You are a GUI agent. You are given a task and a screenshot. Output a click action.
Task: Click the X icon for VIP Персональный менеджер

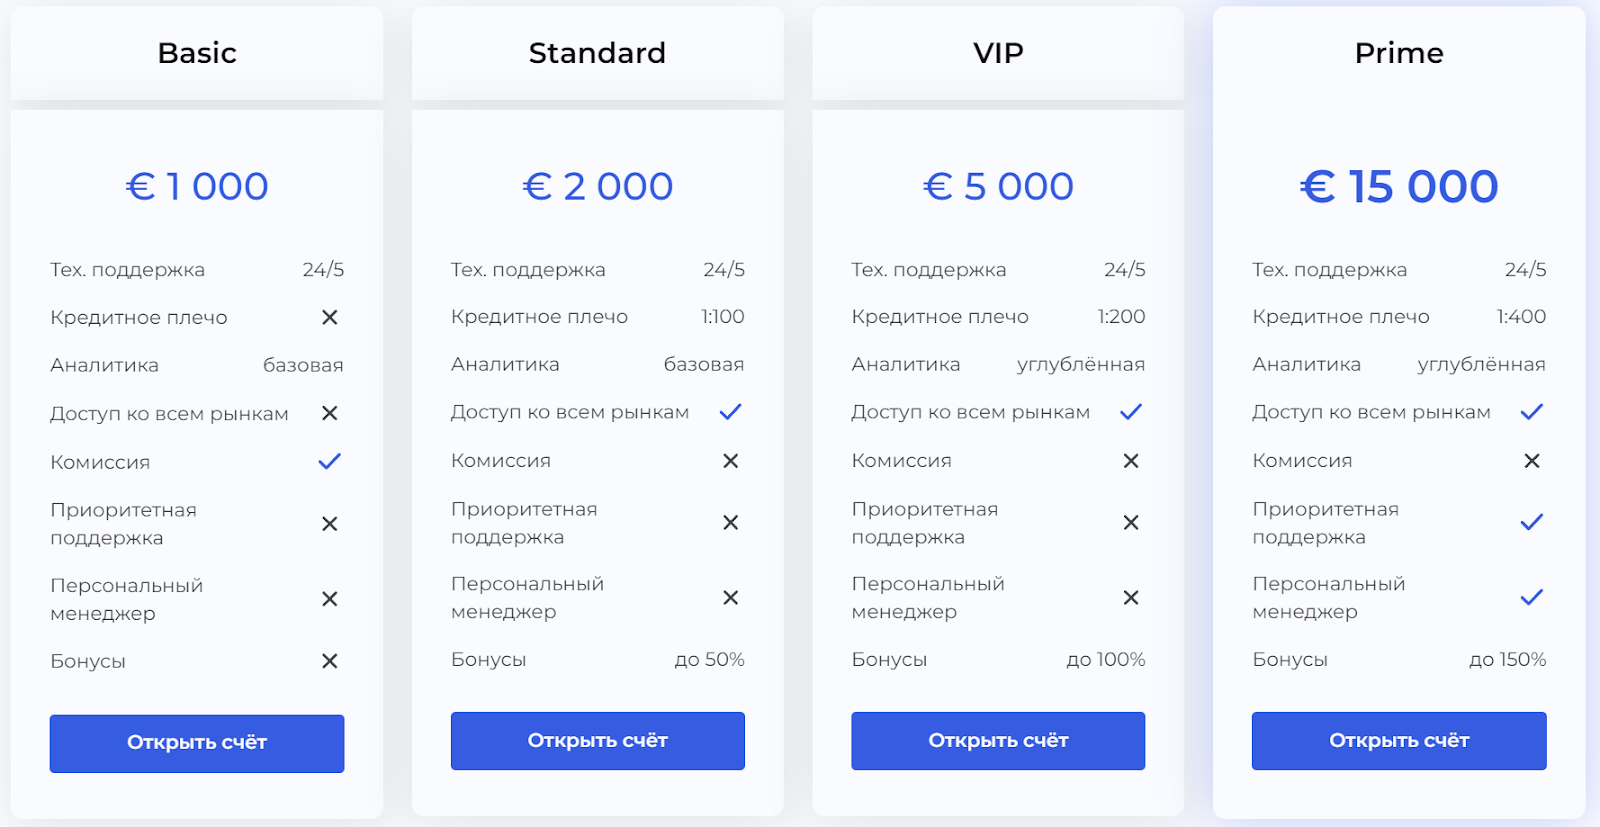click(x=1131, y=598)
